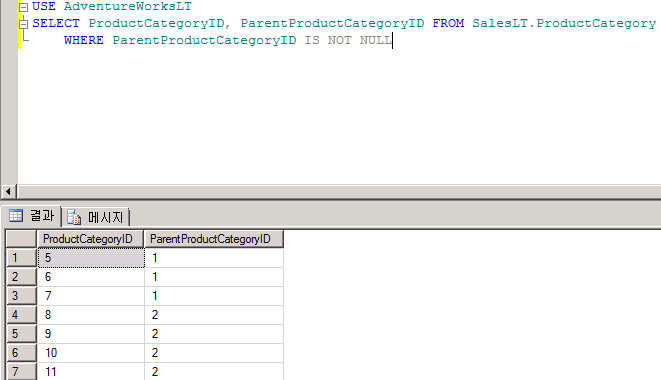
Task: Click parent ID cell in row 7
Action: click(x=214, y=372)
